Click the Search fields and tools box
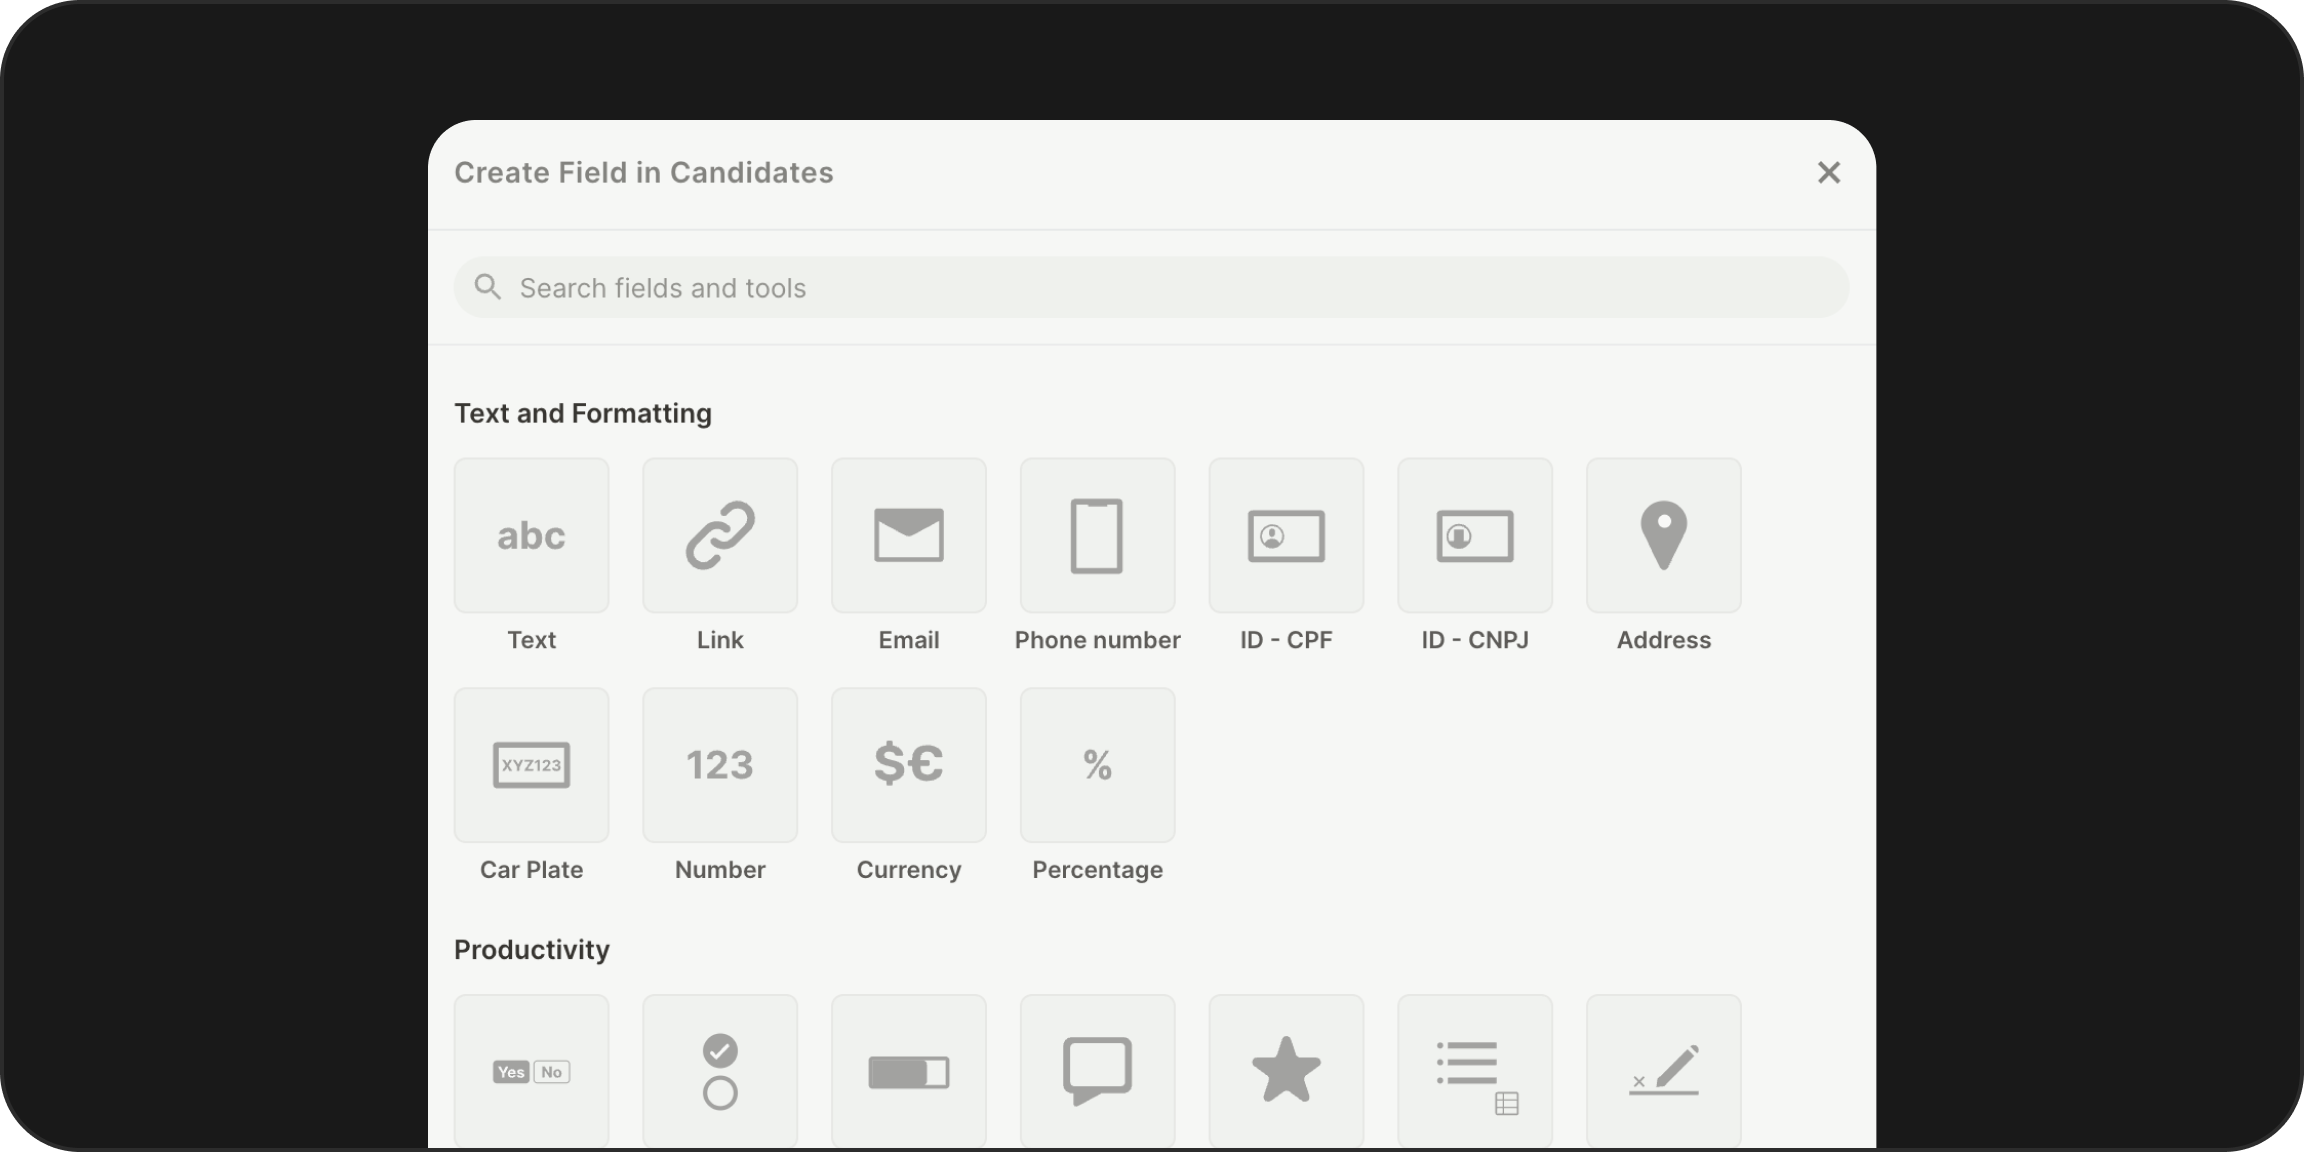 point(1150,288)
